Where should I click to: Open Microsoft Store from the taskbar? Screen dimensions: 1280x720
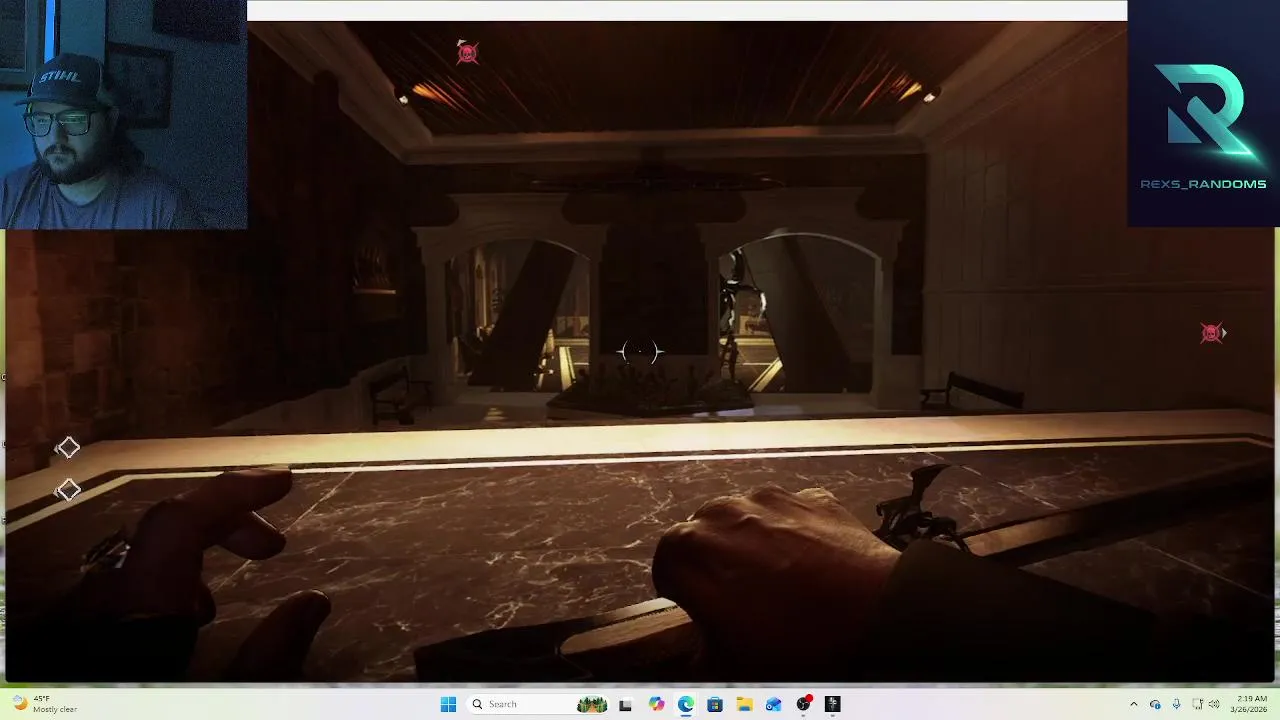point(714,704)
